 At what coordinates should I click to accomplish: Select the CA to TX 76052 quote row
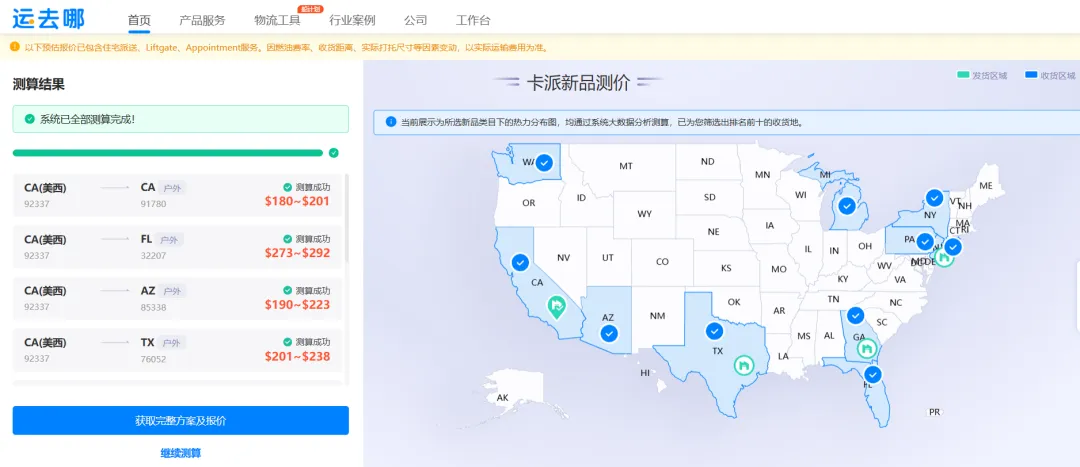177,350
